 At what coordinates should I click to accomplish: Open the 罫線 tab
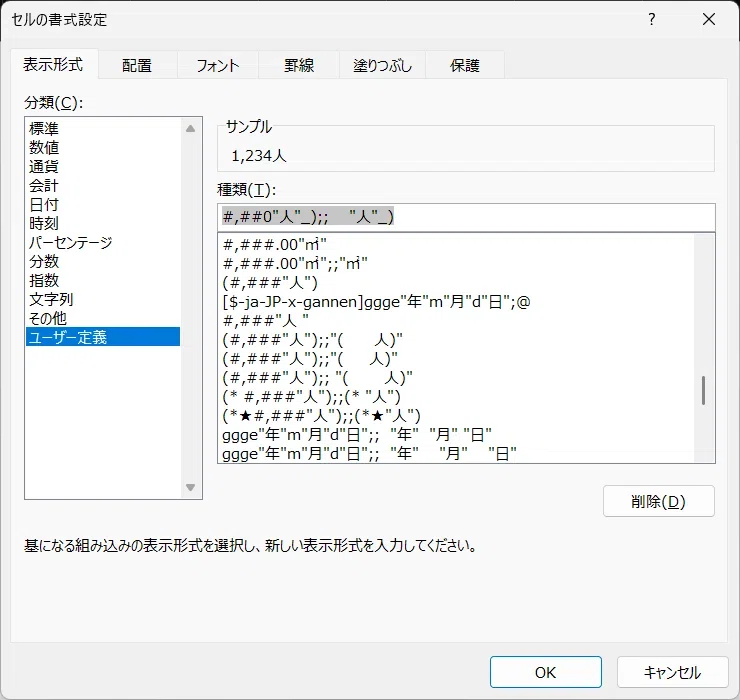pyautogui.click(x=299, y=65)
